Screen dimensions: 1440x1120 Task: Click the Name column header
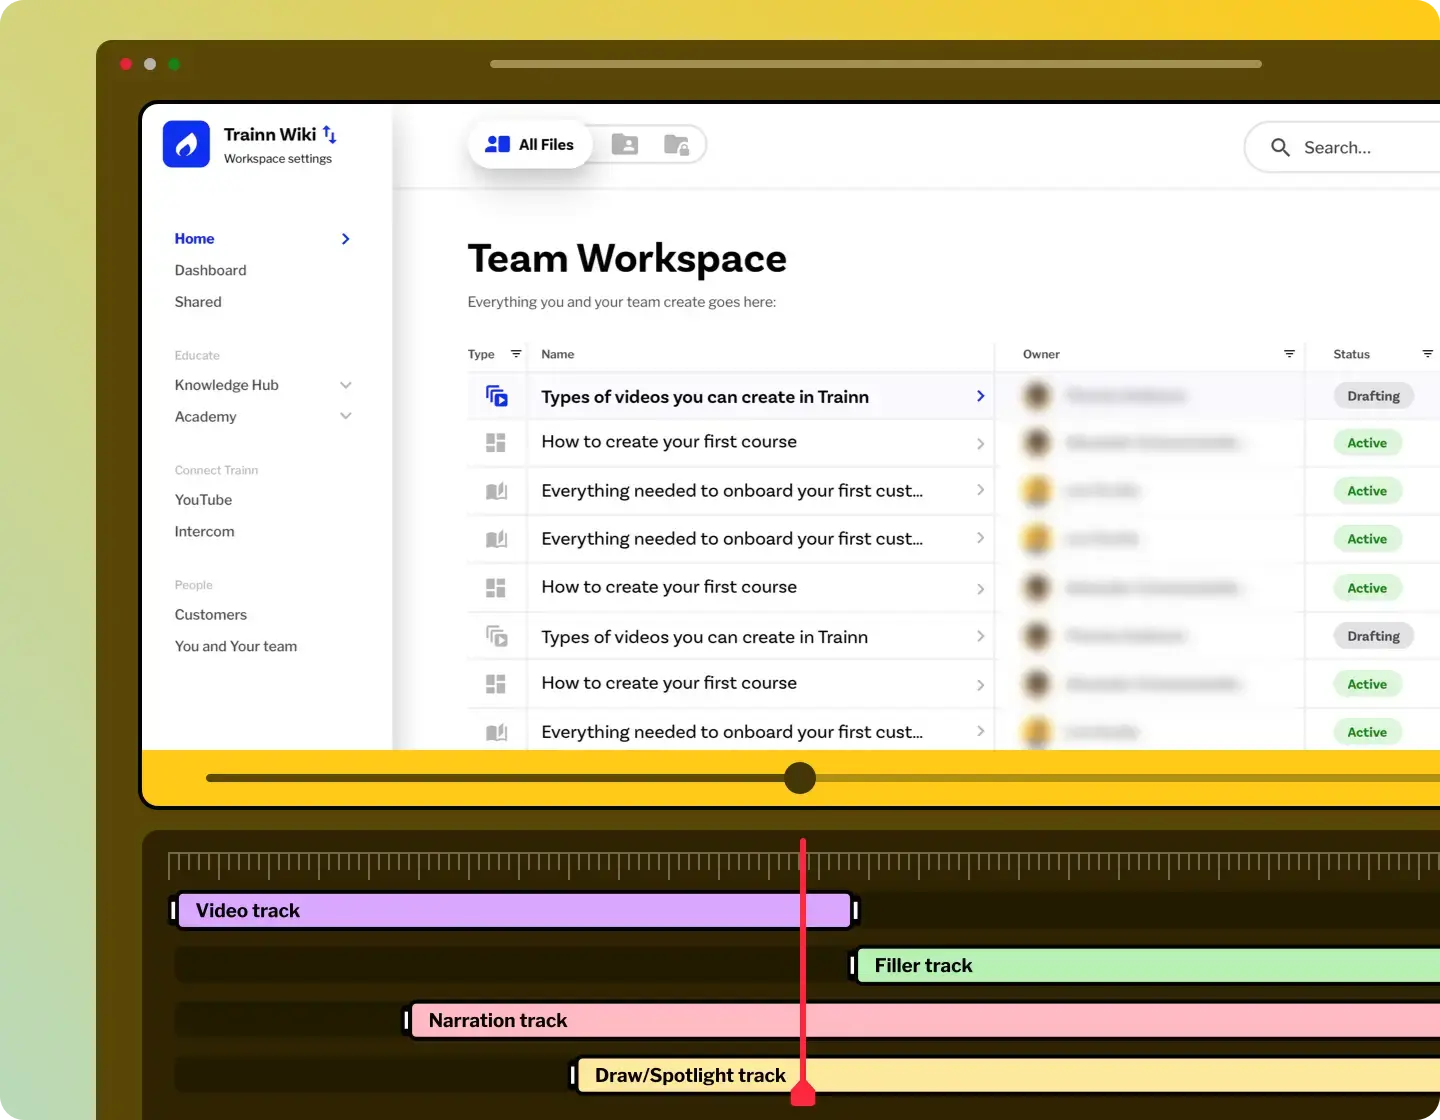pos(558,354)
